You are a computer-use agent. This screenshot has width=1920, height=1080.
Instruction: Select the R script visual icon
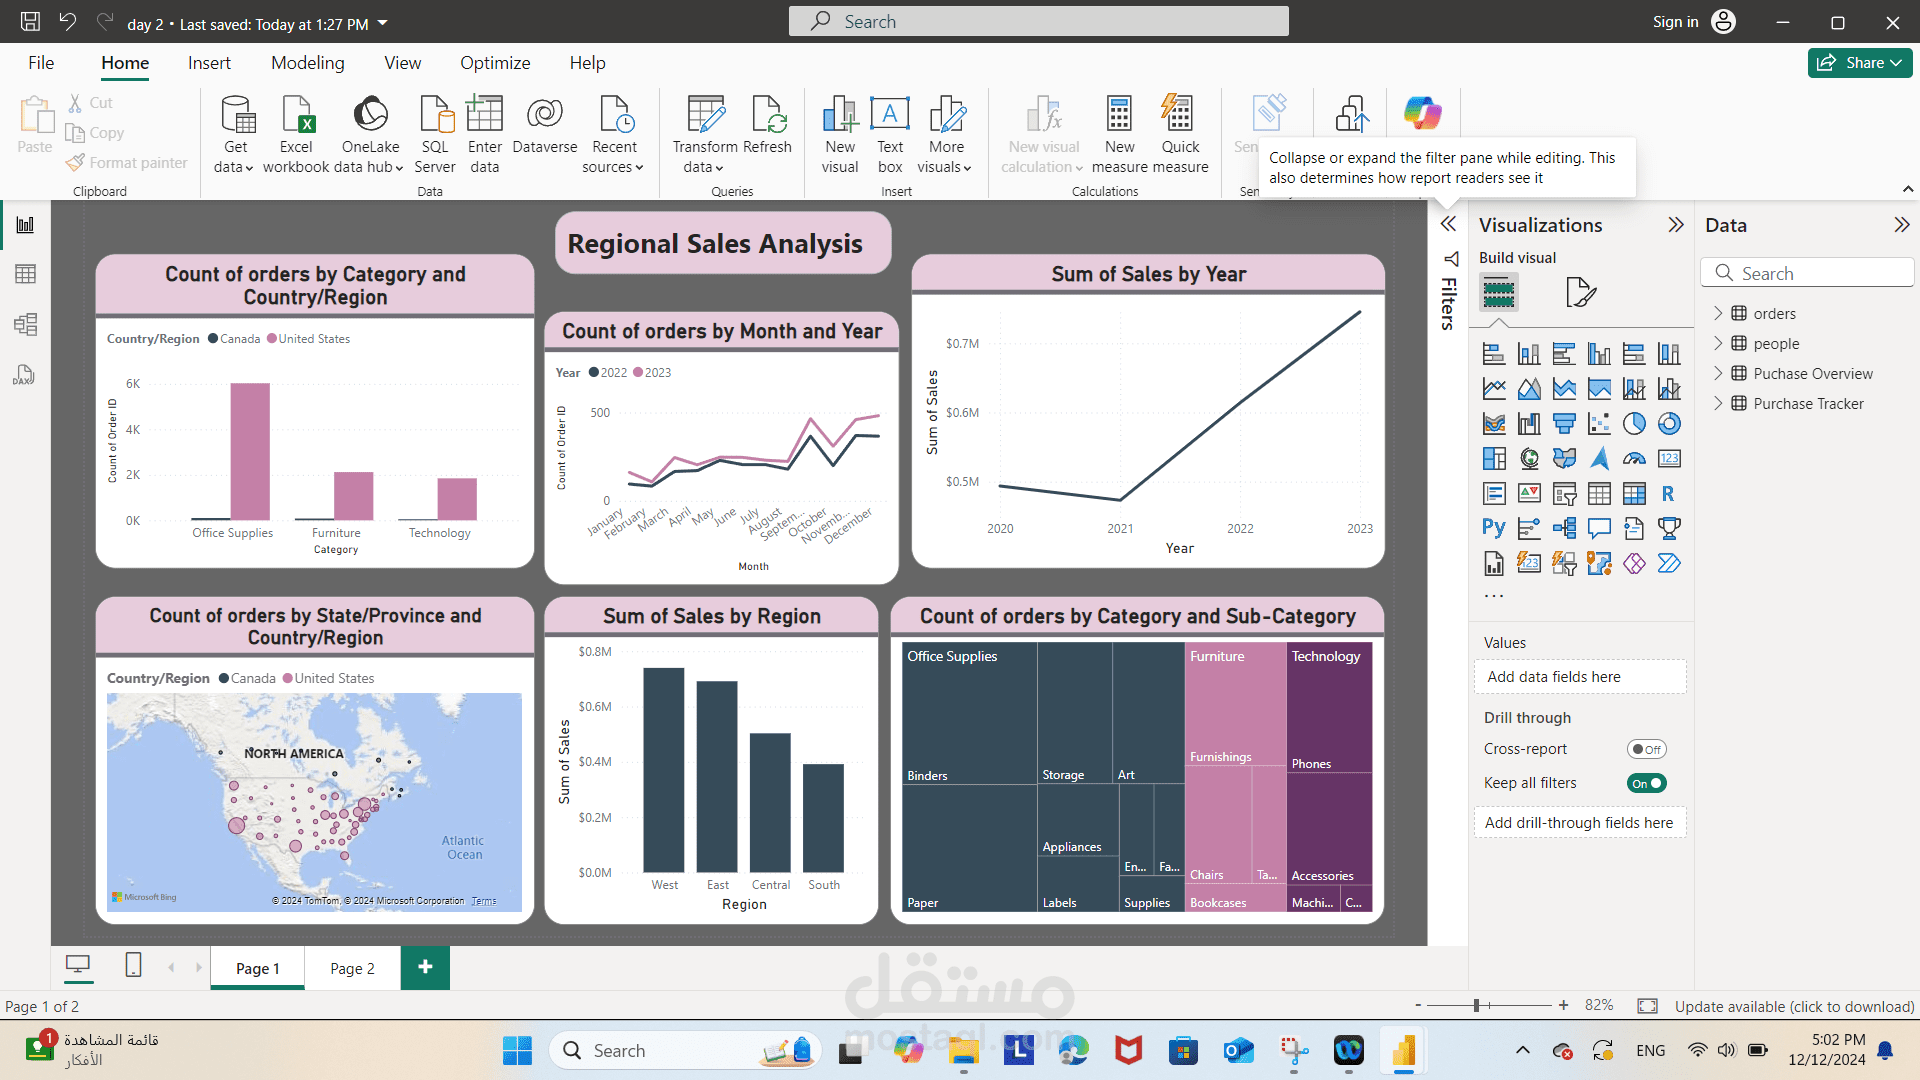point(1669,494)
